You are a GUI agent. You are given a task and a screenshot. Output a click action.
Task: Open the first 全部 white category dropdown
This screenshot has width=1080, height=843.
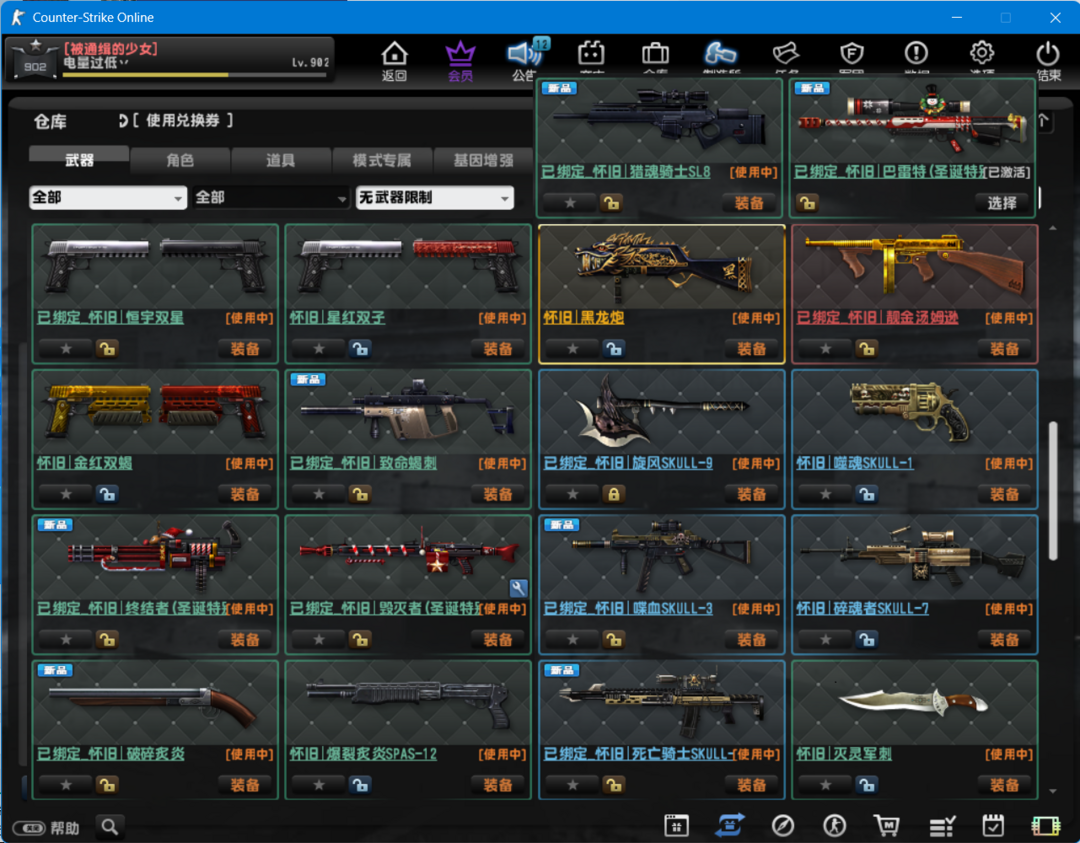tap(107, 198)
